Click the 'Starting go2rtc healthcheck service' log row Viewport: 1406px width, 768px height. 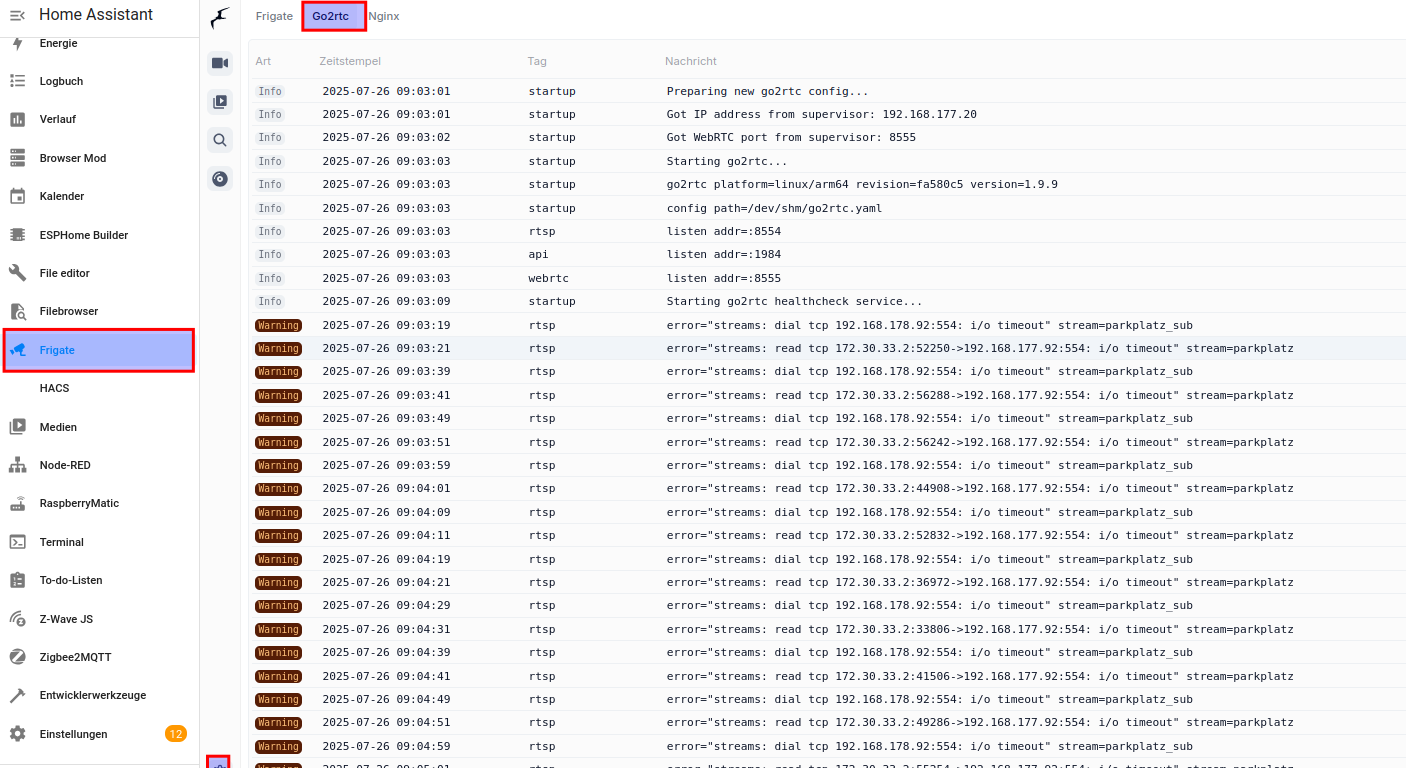point(794,301)
